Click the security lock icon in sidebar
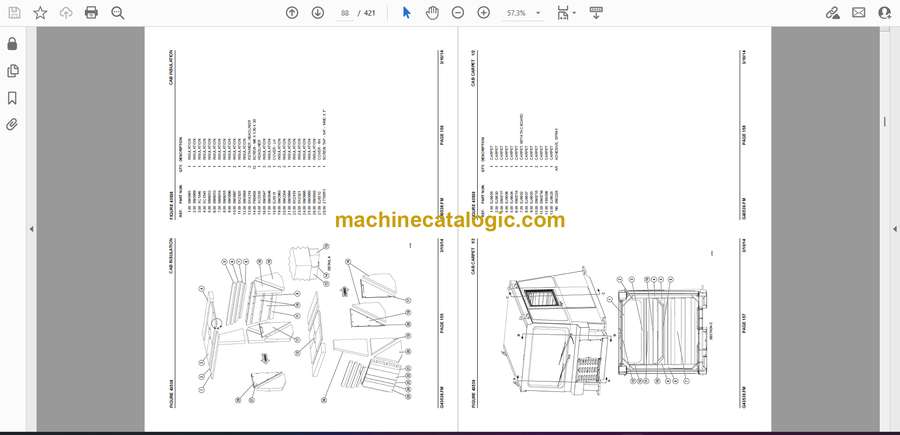This screenshot has width=900, height=435. click(12, 44)
